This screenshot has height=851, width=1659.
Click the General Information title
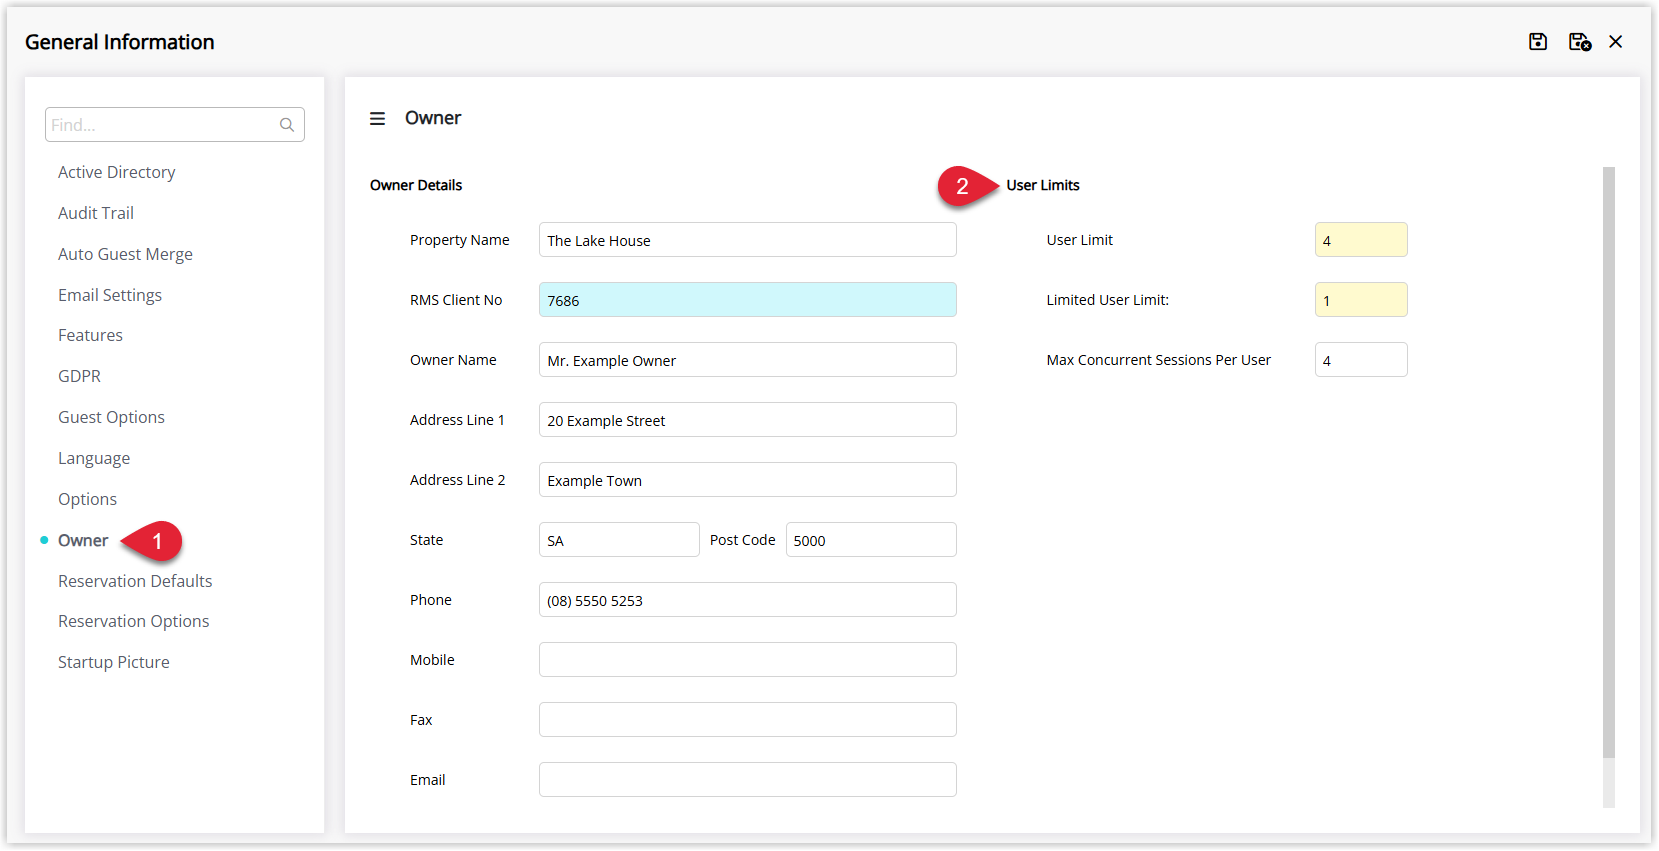pyautogui.click(x=120, y=42)
